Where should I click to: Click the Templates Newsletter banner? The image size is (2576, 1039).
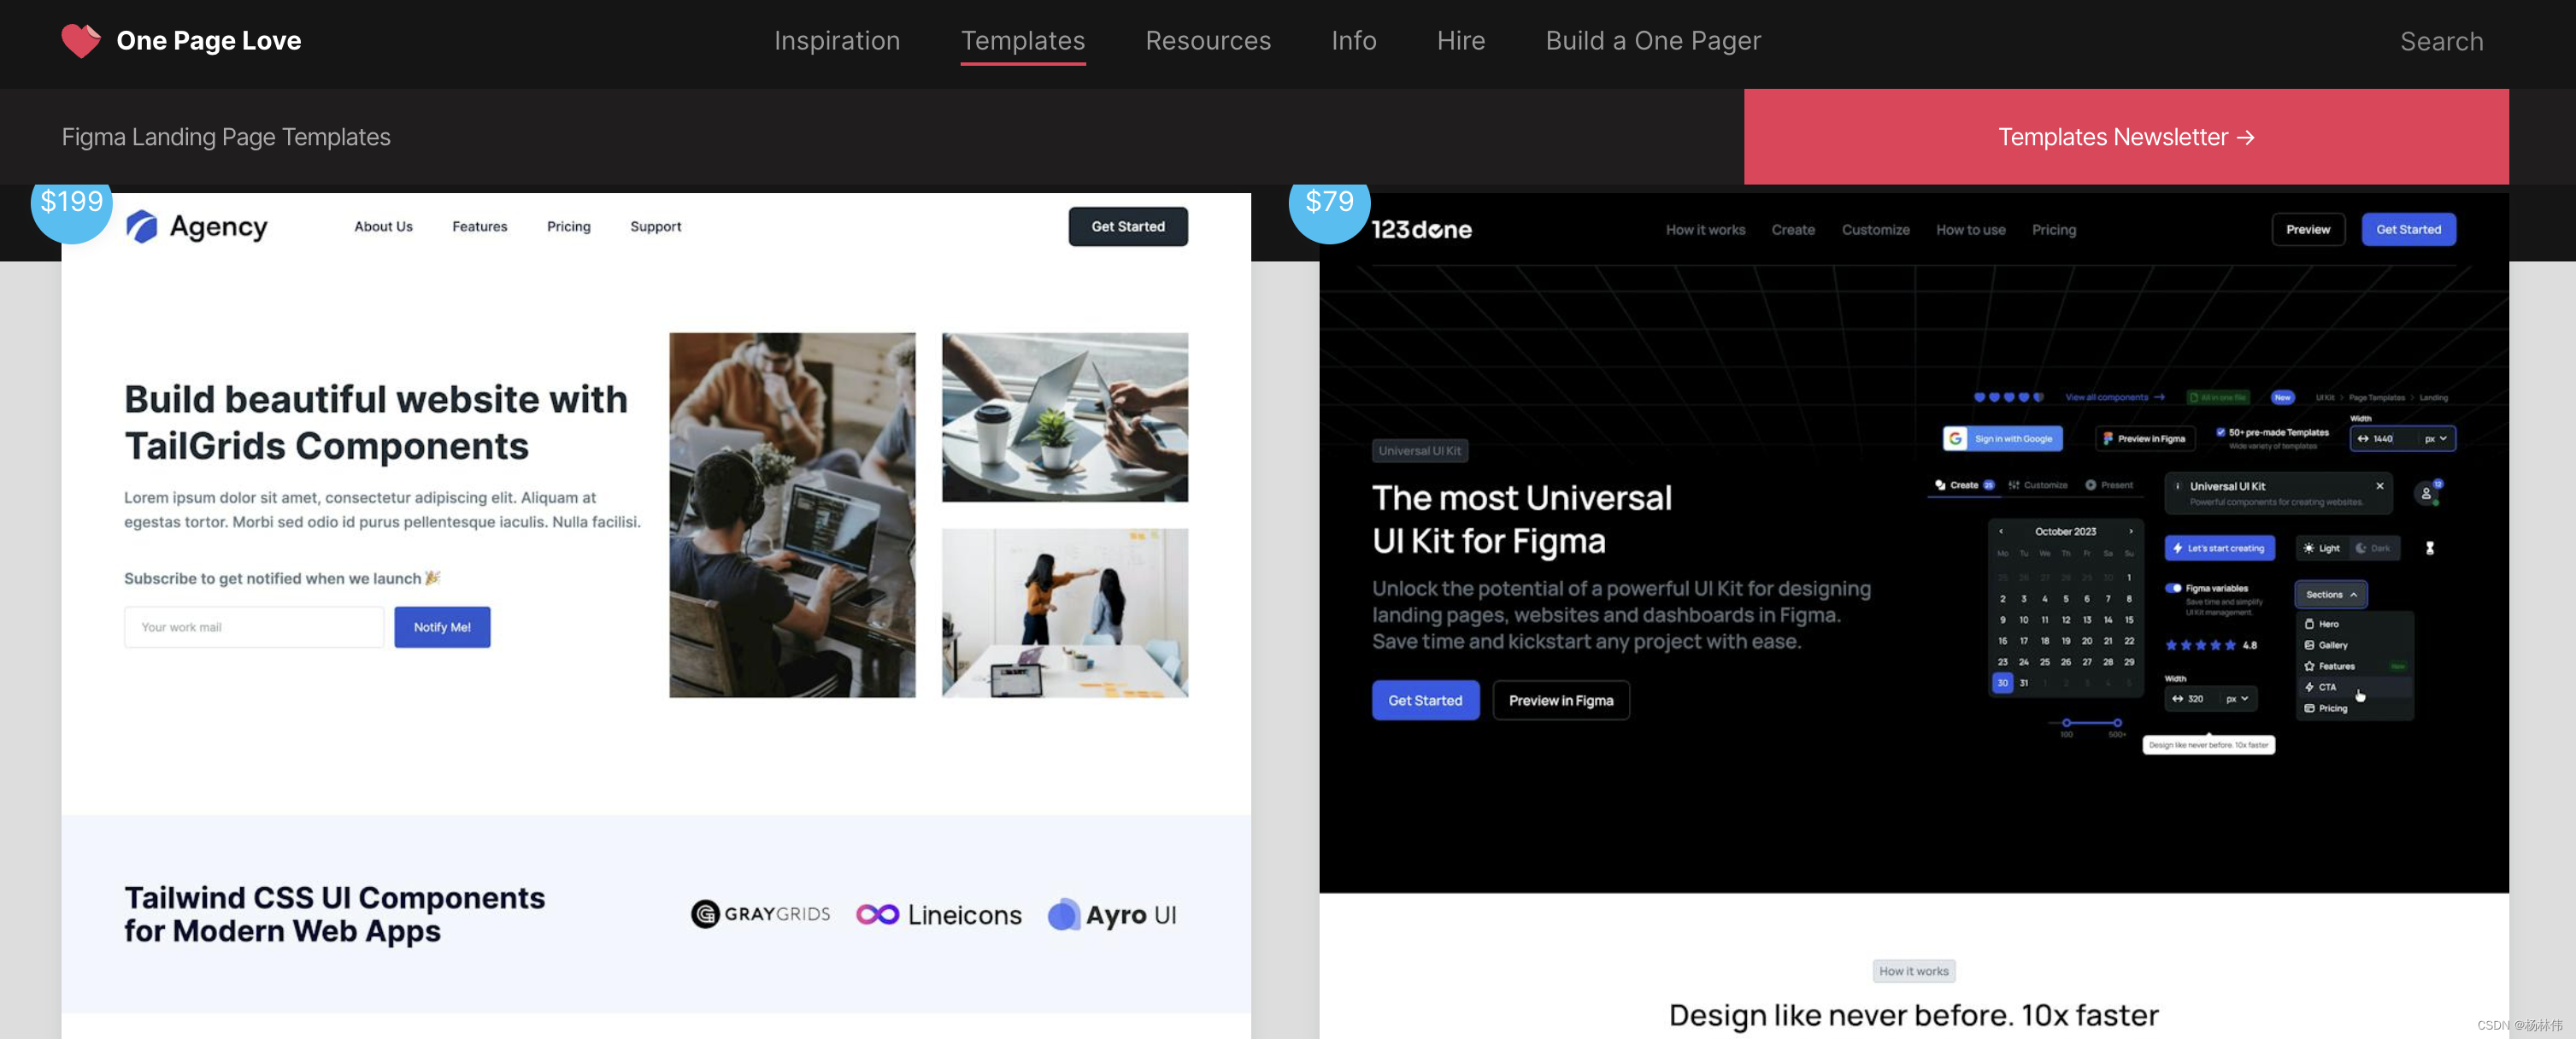tap(2125, 137)
